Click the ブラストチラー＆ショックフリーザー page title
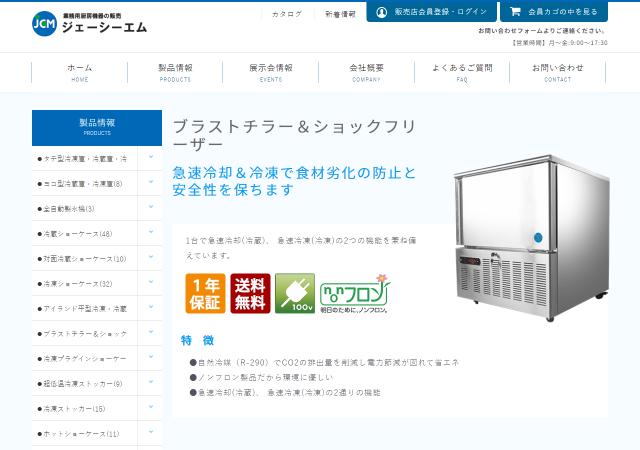This screenshot has width=640, height=450. point(294,135)
